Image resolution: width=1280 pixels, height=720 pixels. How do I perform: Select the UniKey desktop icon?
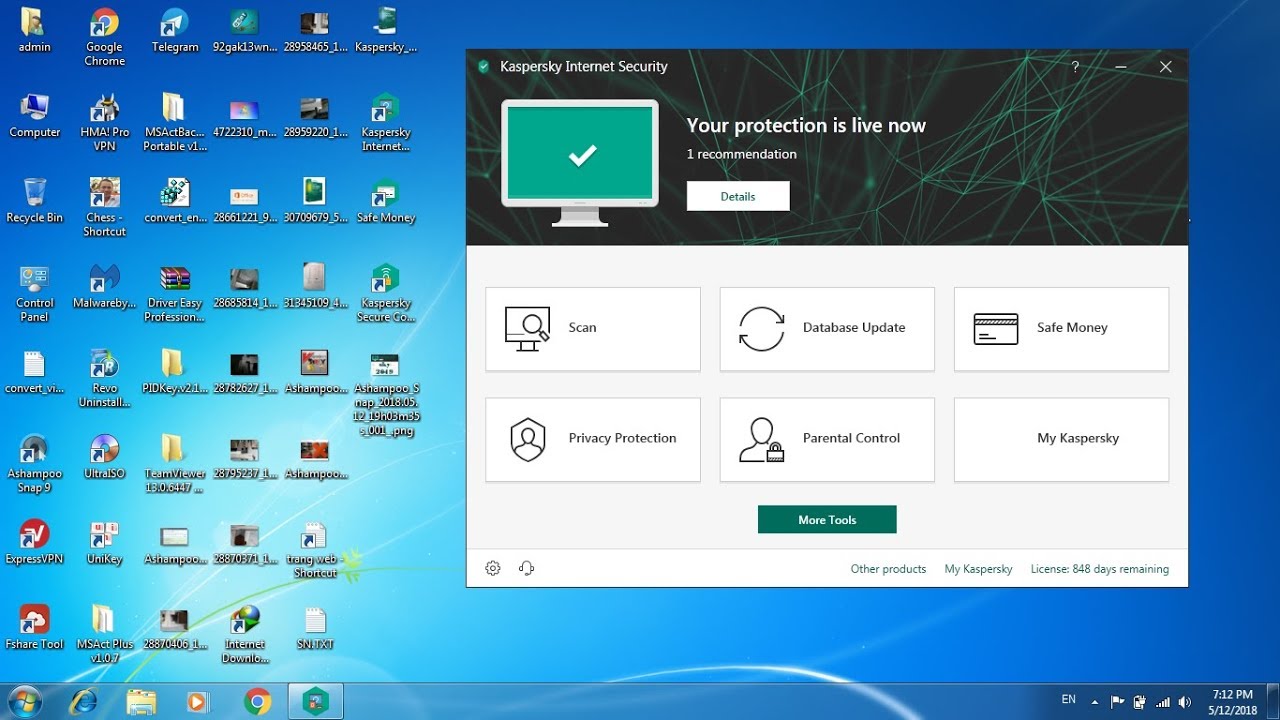click(x=104, y=542)
